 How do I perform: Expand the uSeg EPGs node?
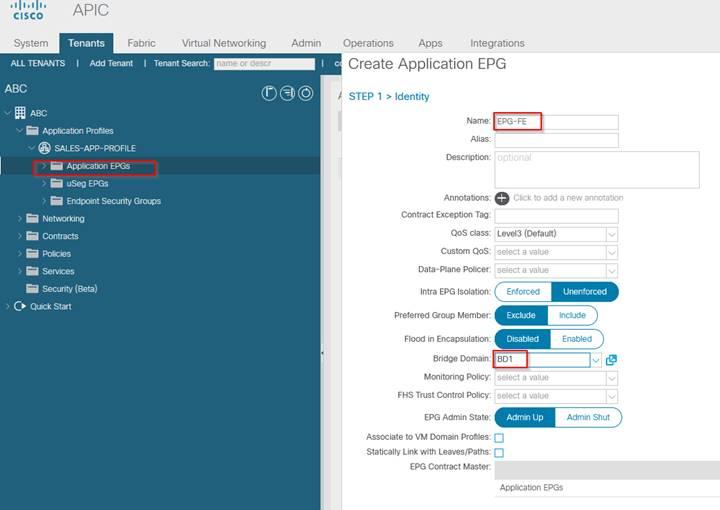point(44,183)
